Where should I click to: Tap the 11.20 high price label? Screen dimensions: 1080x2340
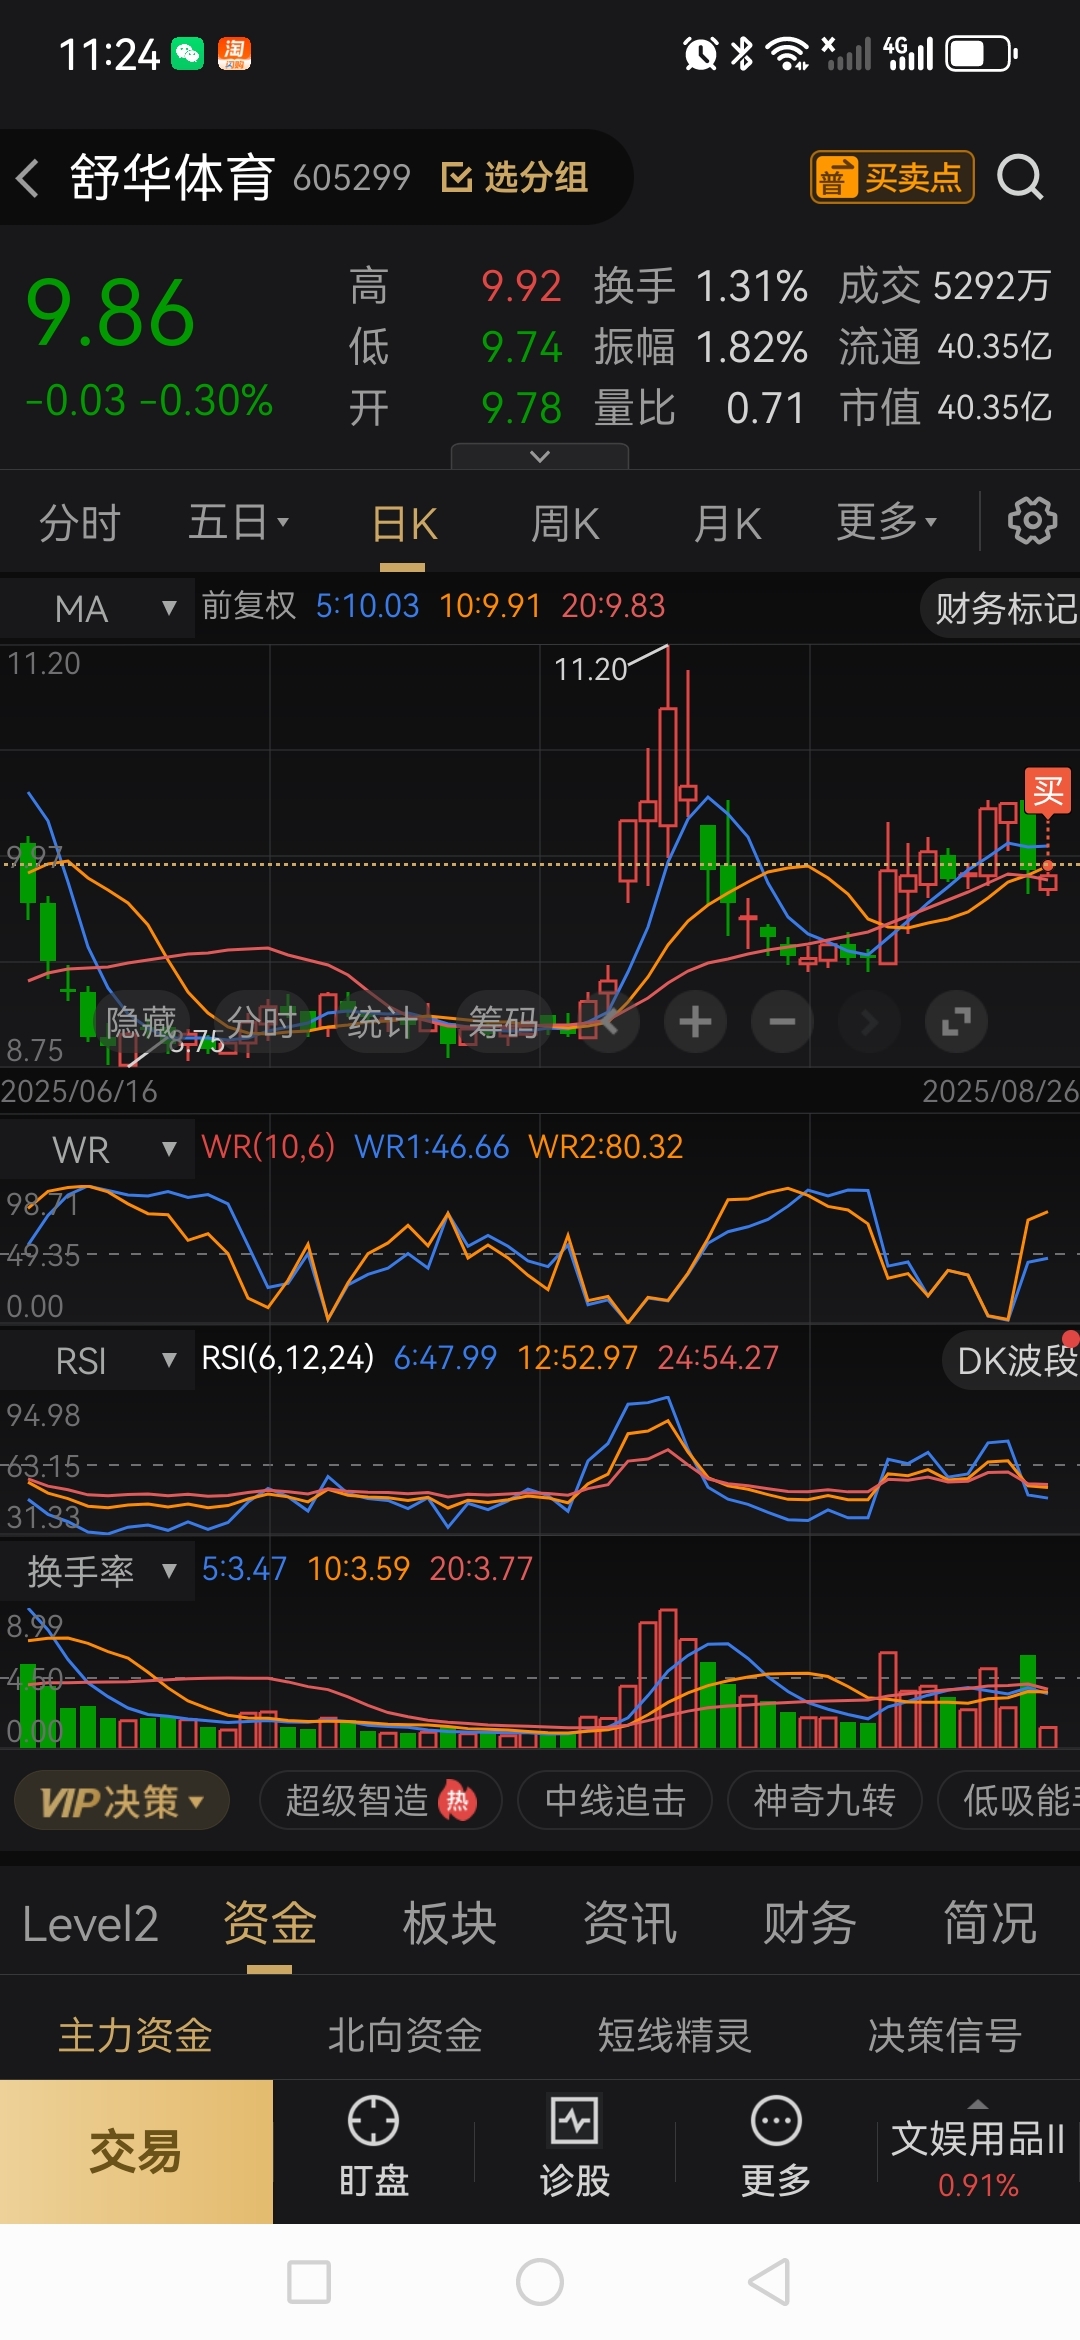pos(591,669)
